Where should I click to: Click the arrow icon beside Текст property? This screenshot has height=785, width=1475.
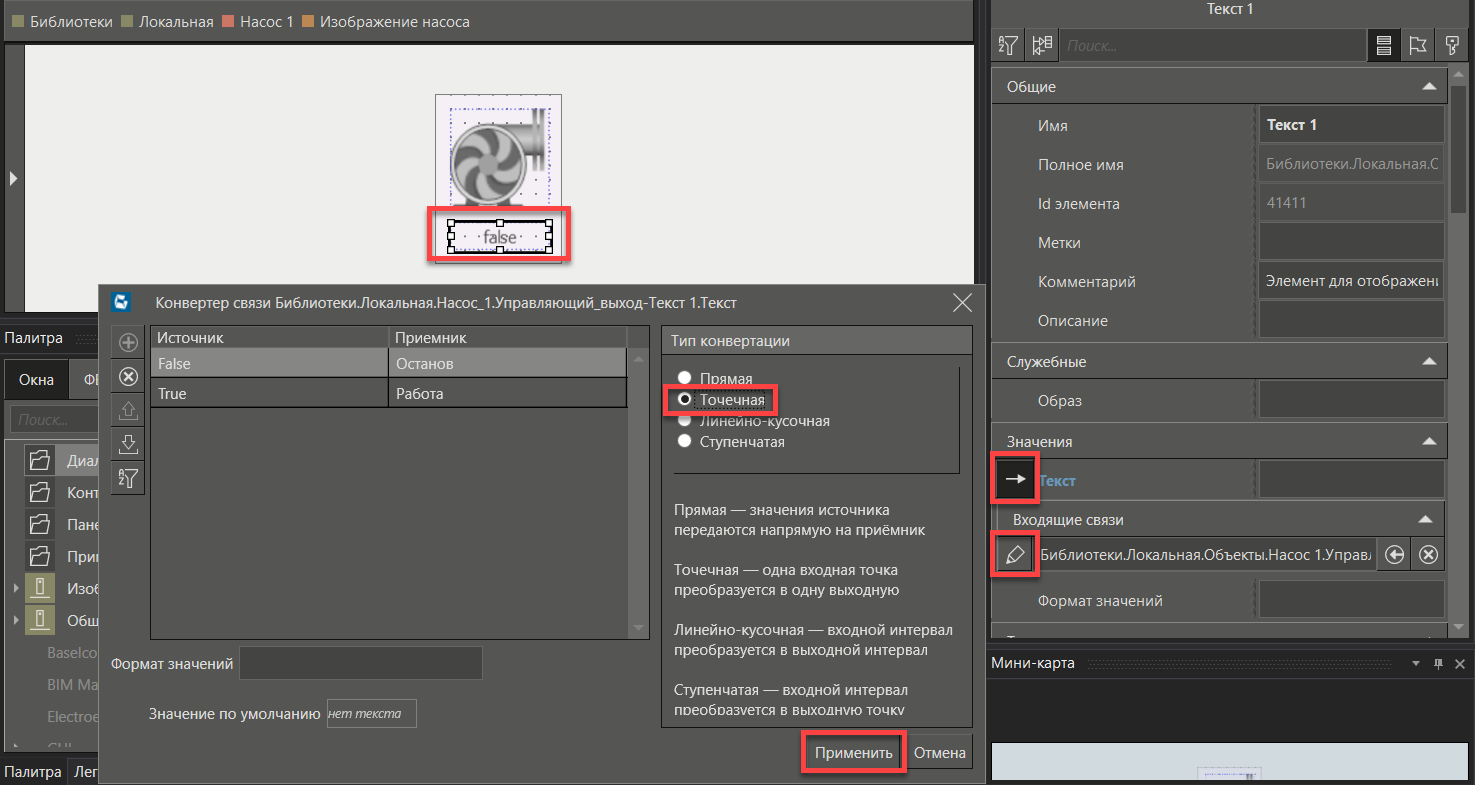pyautogui.click(x=1015, y=480)
